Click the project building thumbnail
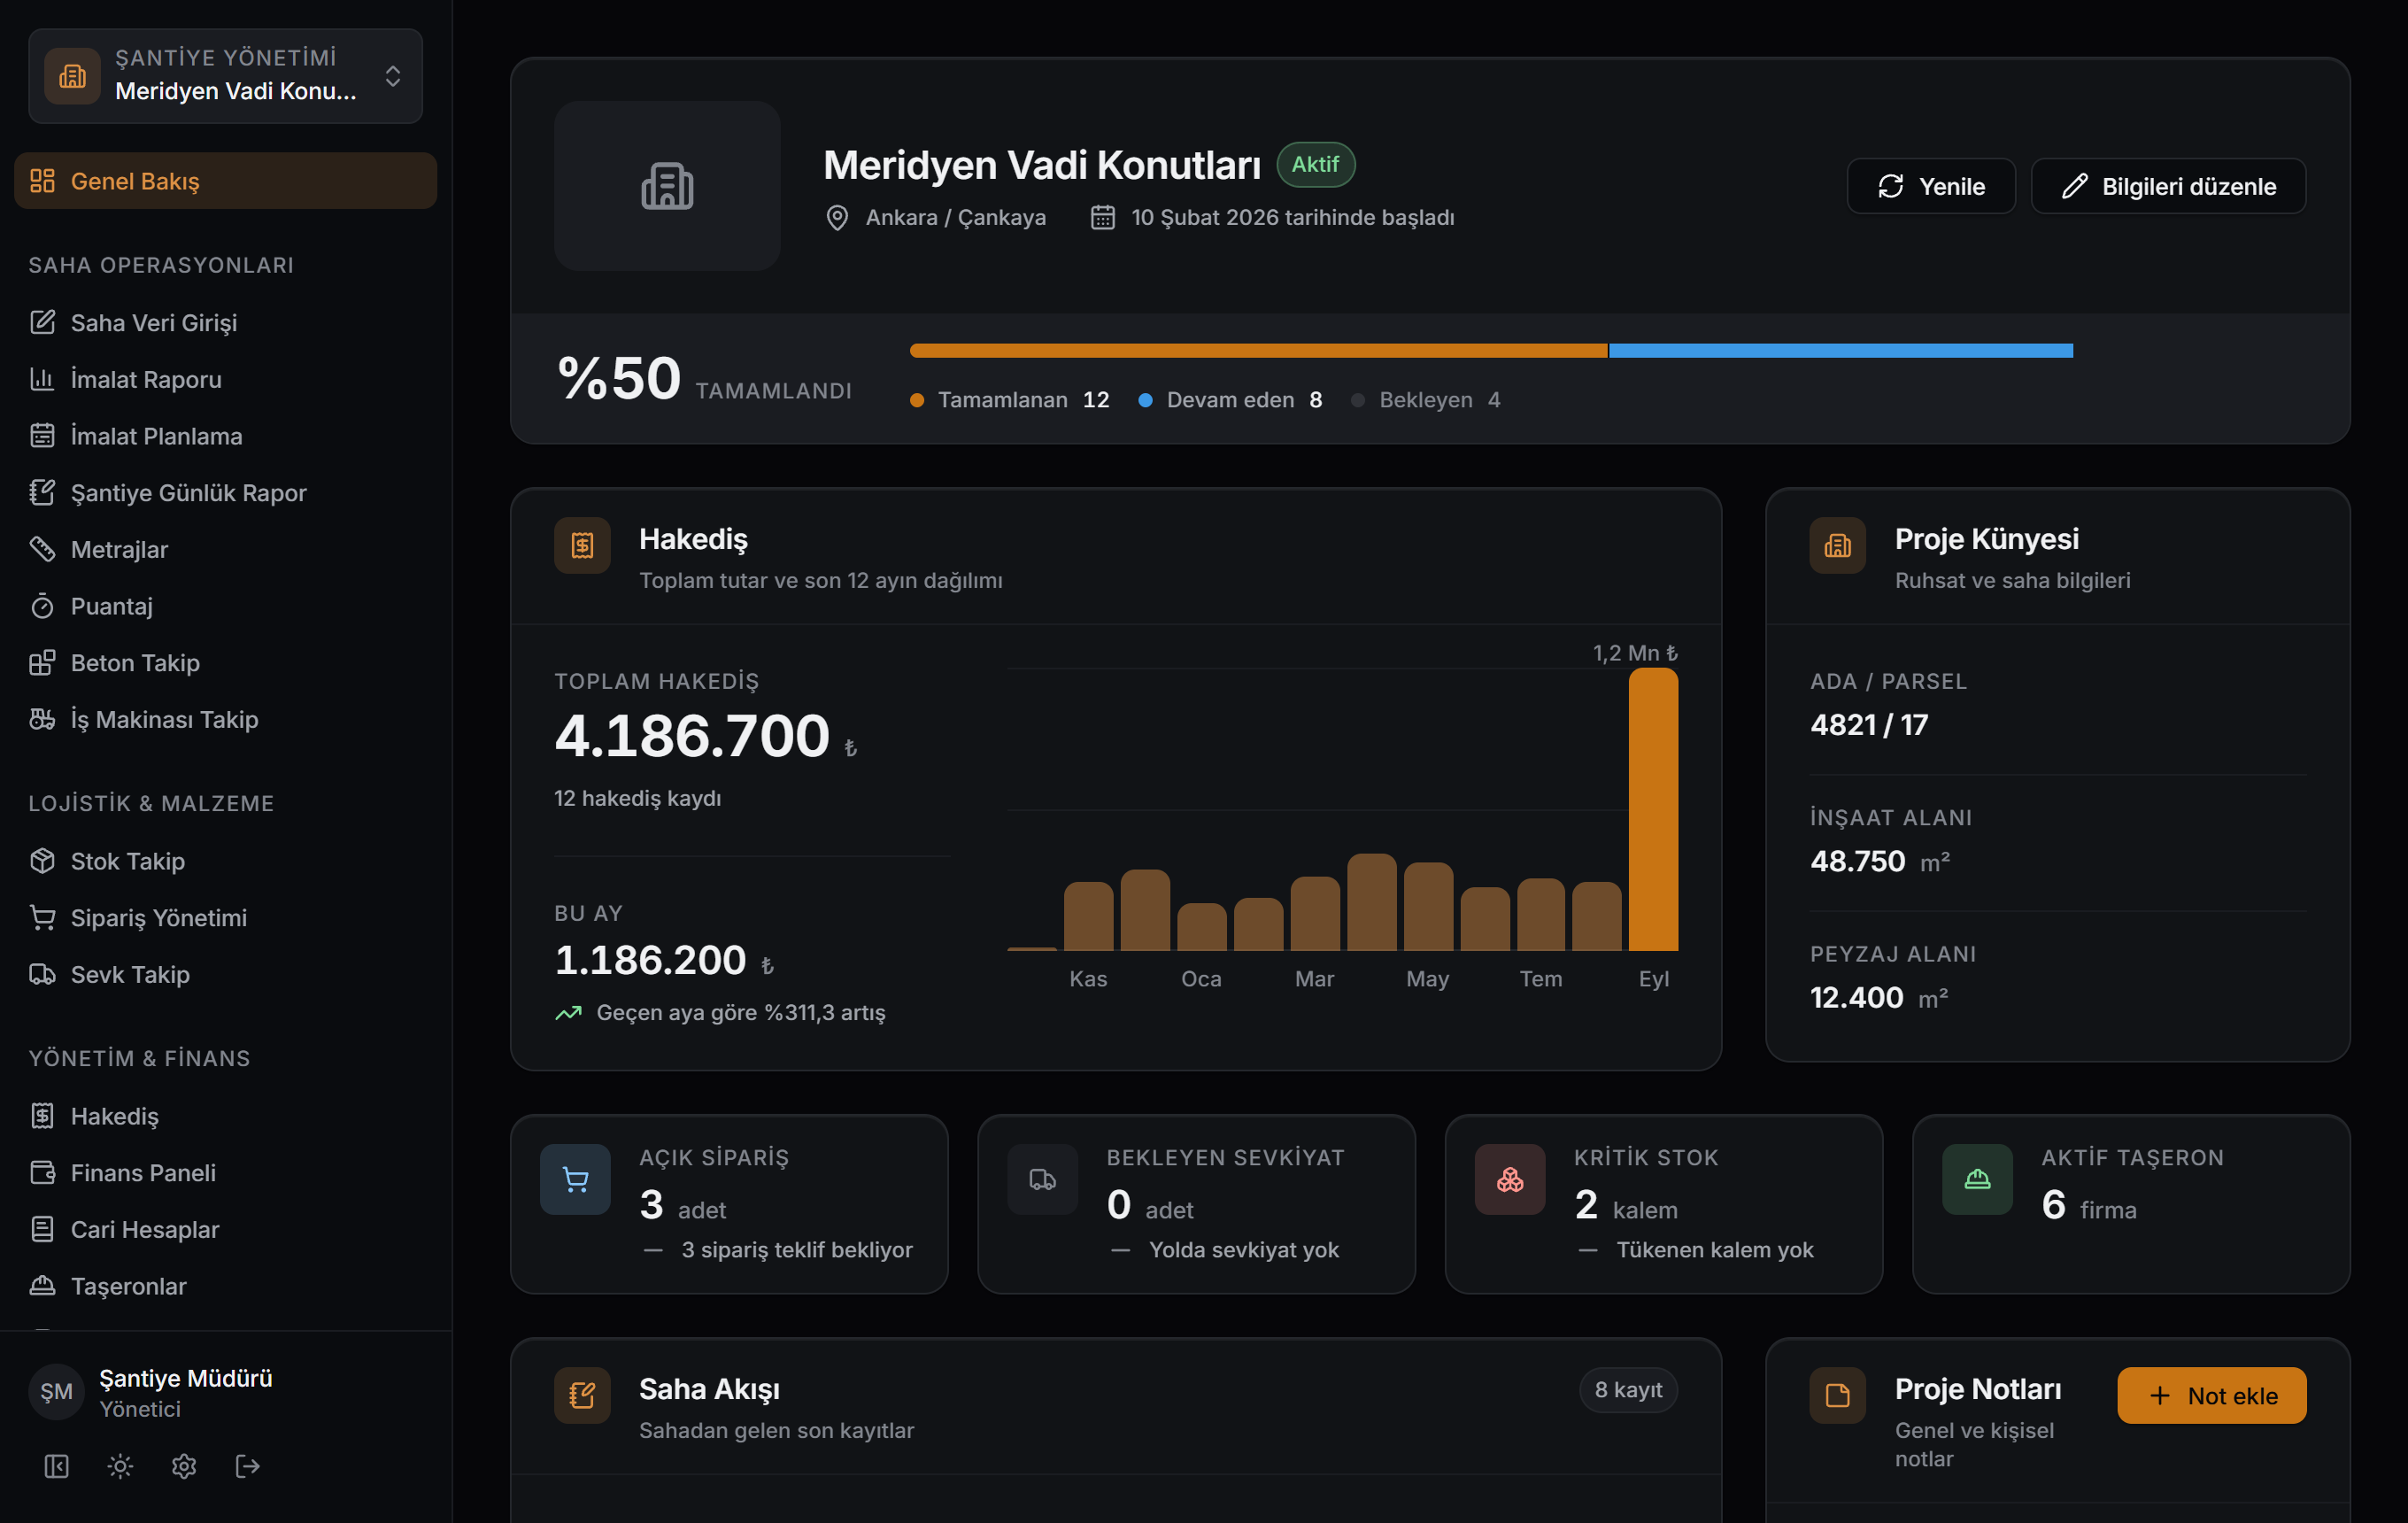Image resolution: width=2408 pixels, height=1523 pixels. pyautogui.click(x=667, y=186)
